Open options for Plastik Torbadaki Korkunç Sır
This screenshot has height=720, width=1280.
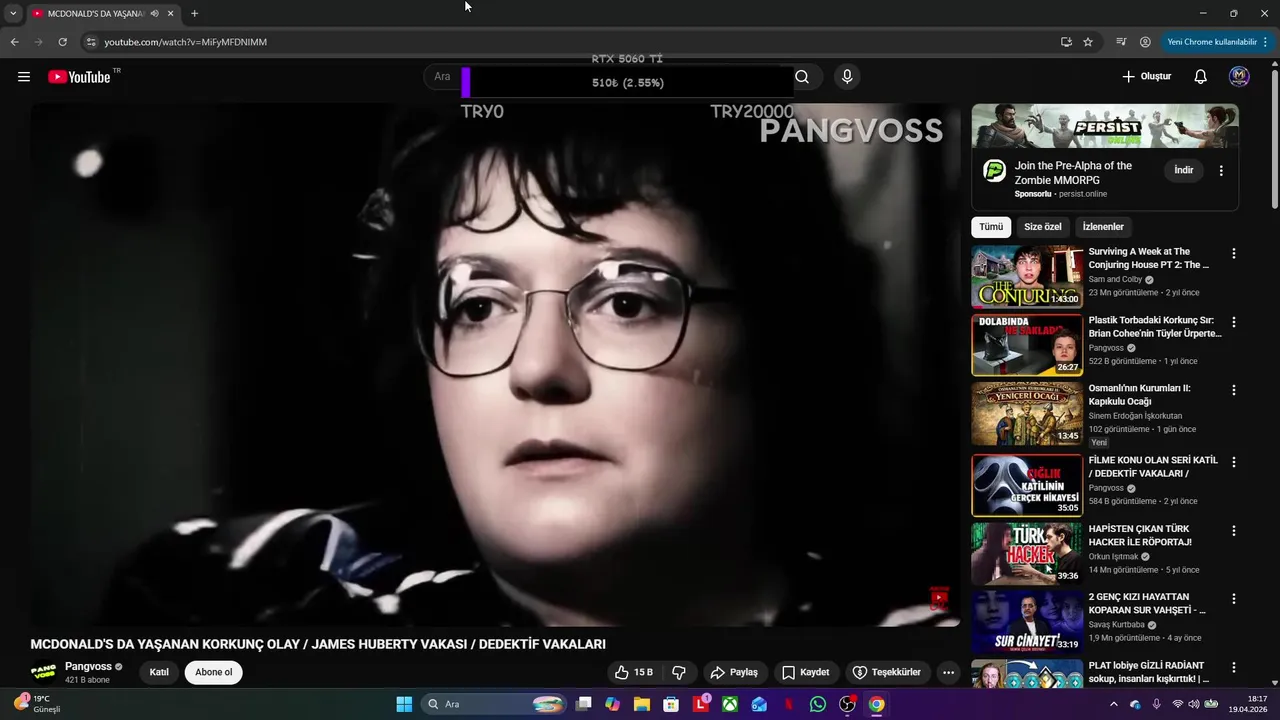pyautogui.click(x=1233, y=322)
